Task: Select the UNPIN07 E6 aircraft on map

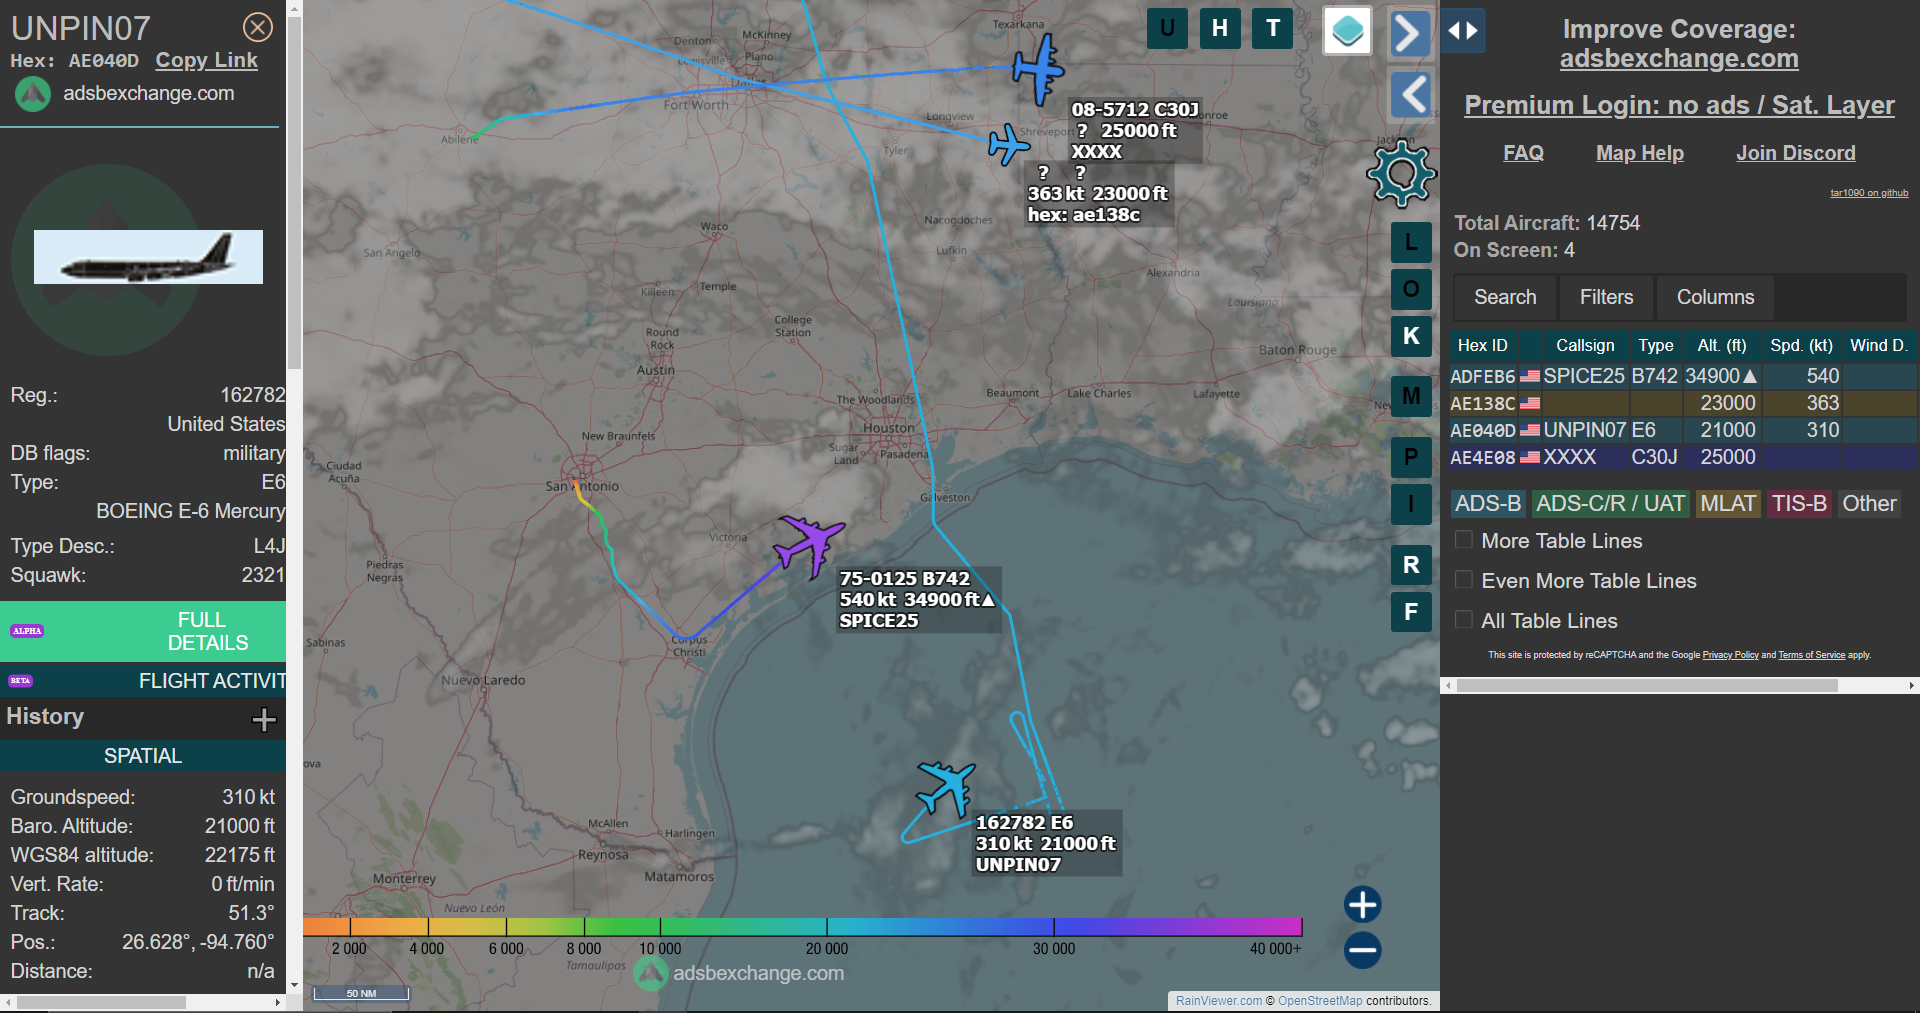Action: point(946,788)
